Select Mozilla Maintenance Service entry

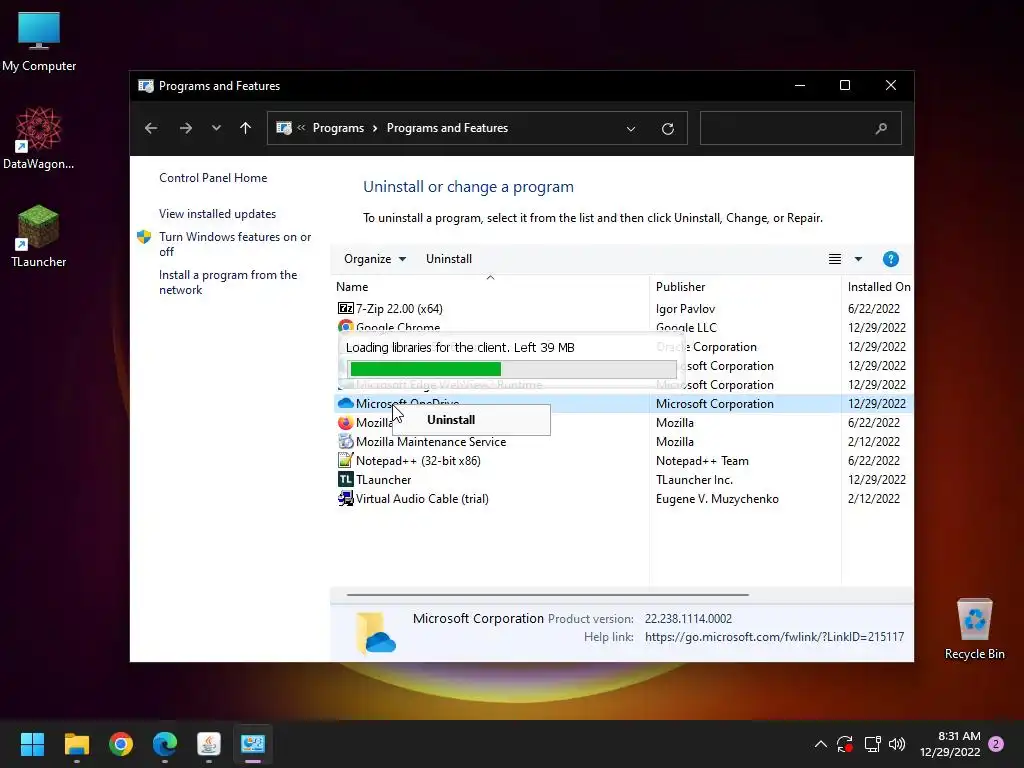[431, 441]
